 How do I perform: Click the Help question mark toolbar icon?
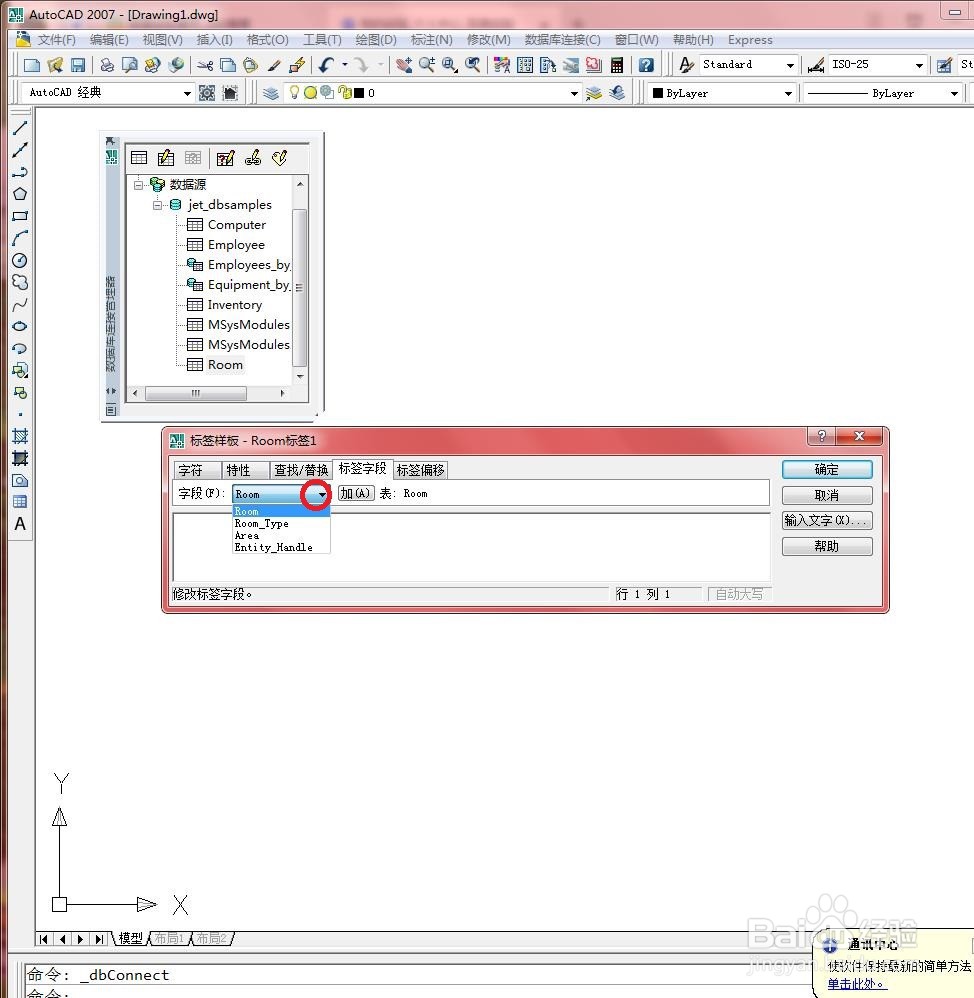[646, 64]
